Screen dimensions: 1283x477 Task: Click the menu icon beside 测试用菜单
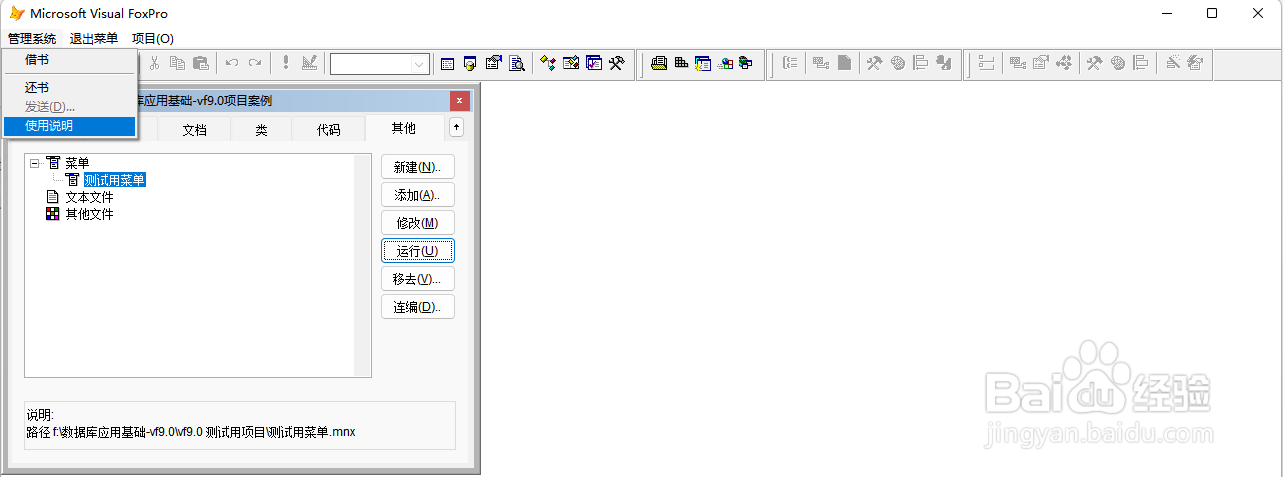[73, 180]
